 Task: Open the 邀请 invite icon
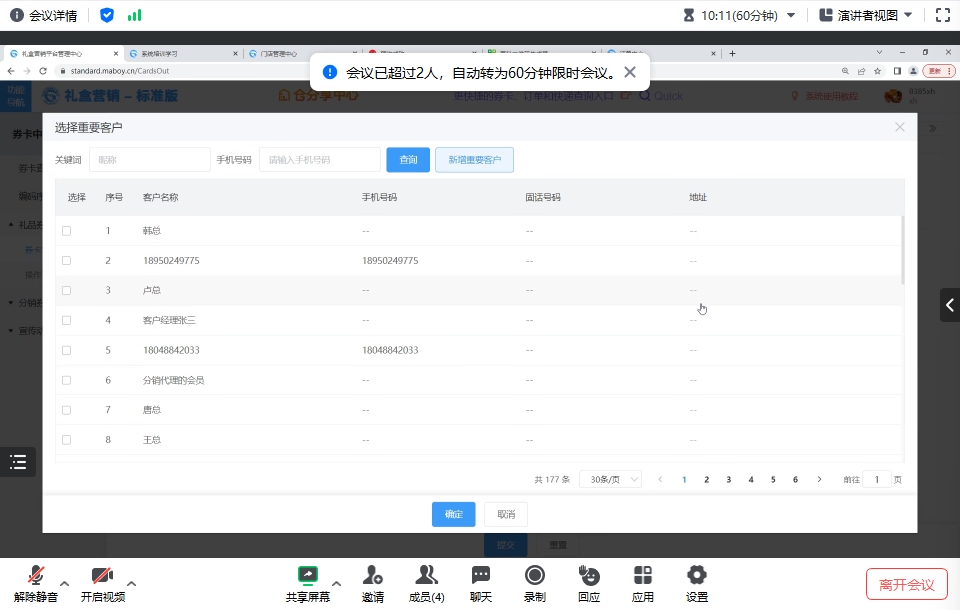point(373,576)
